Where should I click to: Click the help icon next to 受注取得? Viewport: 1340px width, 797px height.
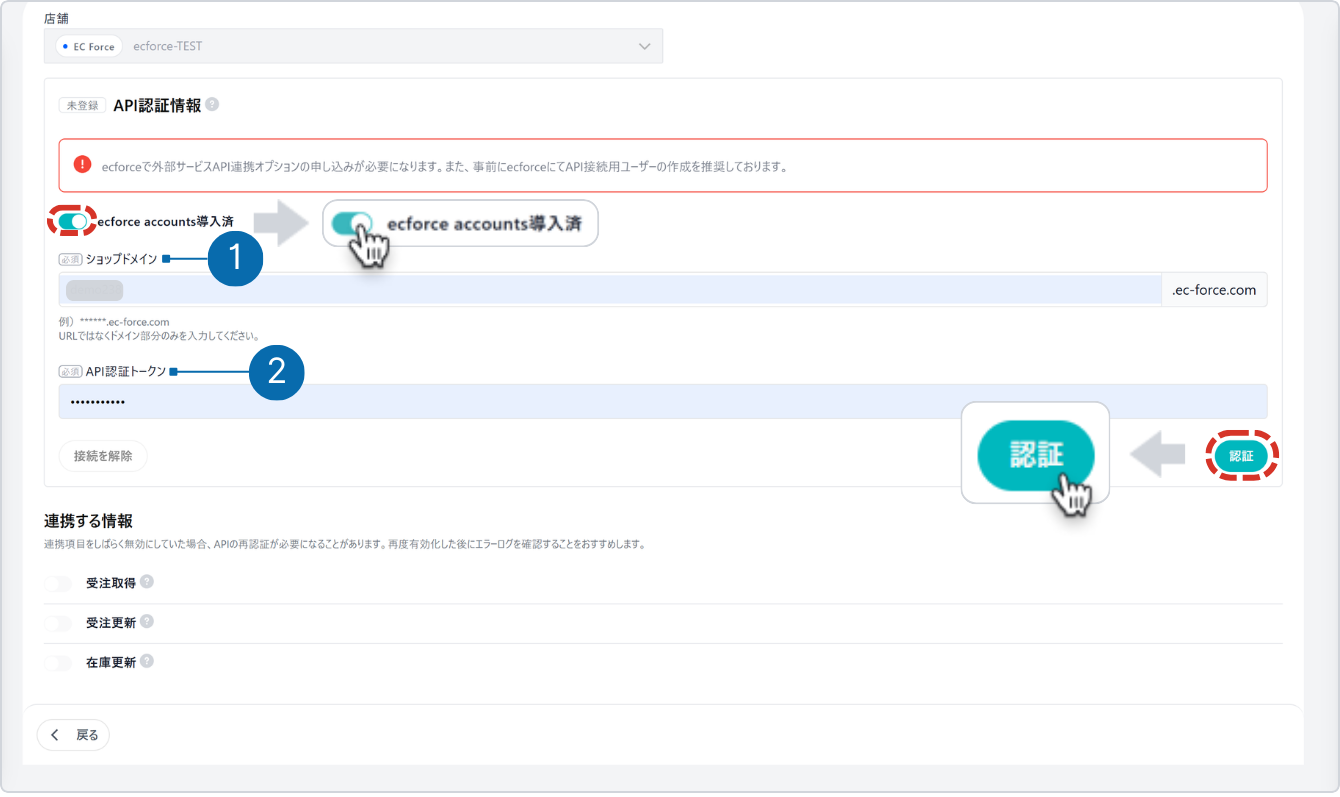[x=147, y=582]
